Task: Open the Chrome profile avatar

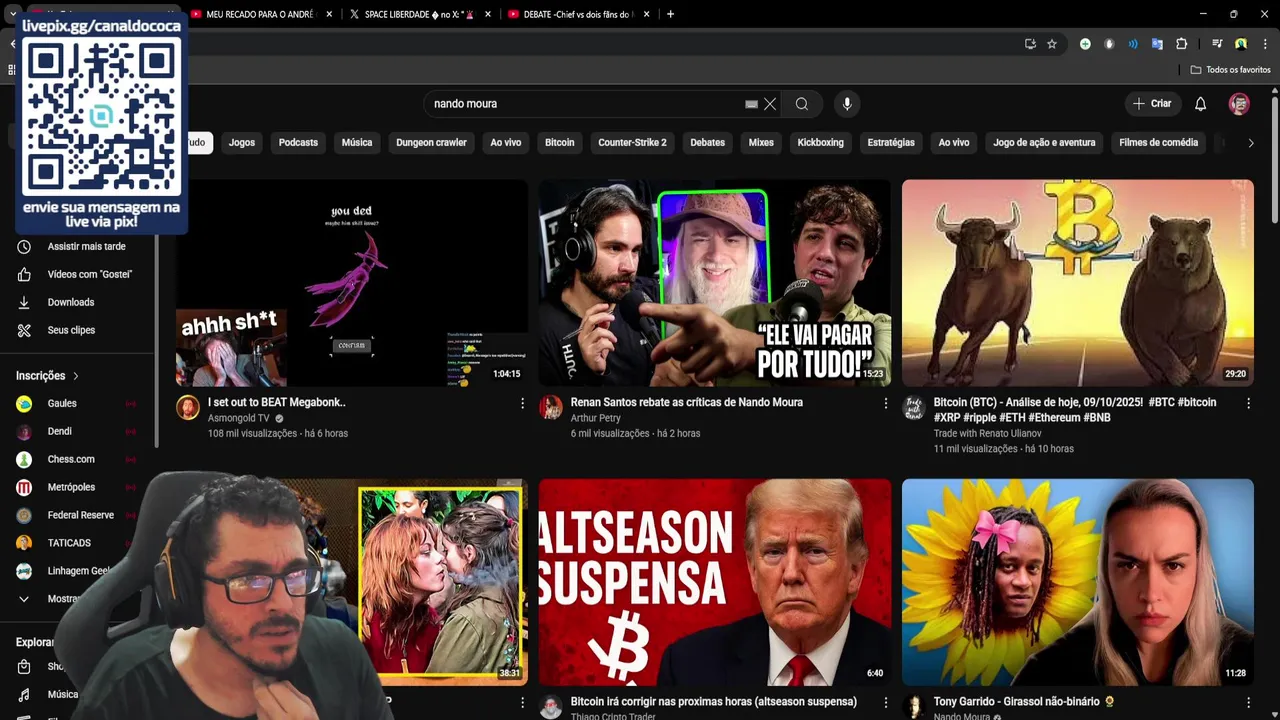Action: click(1241, 44)
